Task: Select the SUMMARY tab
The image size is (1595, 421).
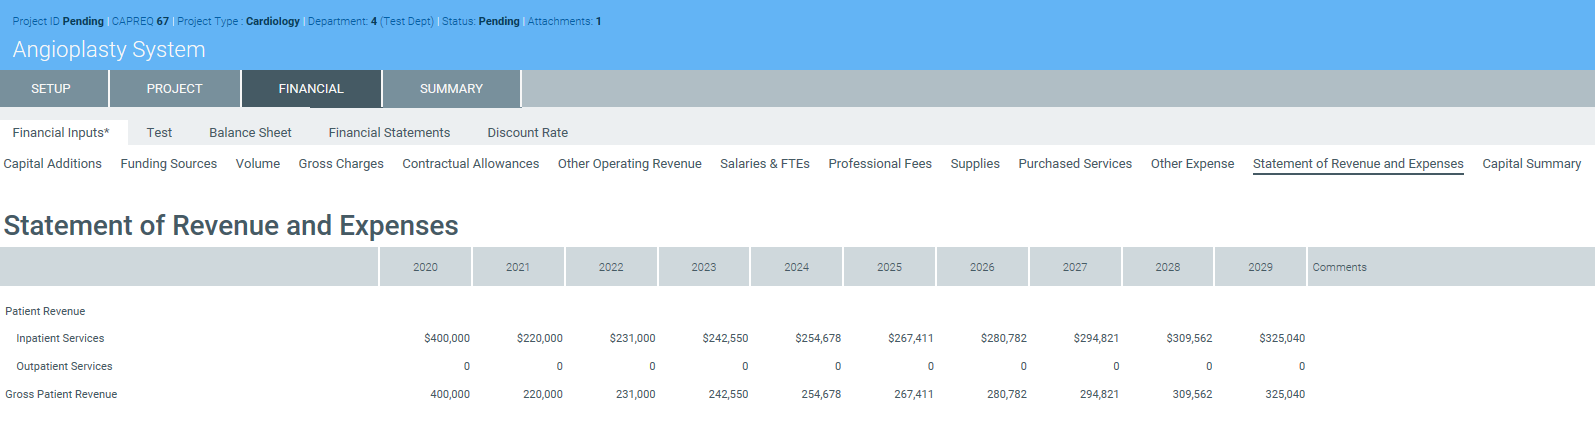Action: point(451,89)
